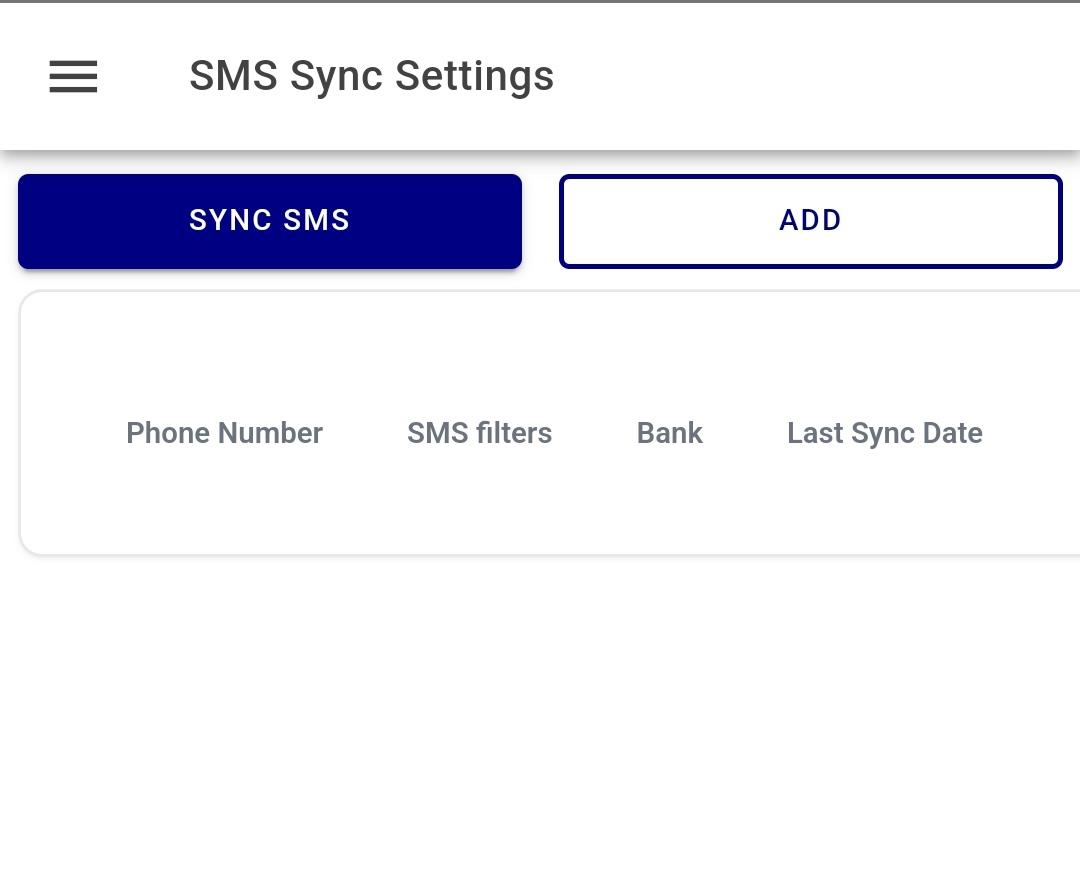Add a new SMS sync entry
Viewport: 1080px width, 890px height.
810,220
